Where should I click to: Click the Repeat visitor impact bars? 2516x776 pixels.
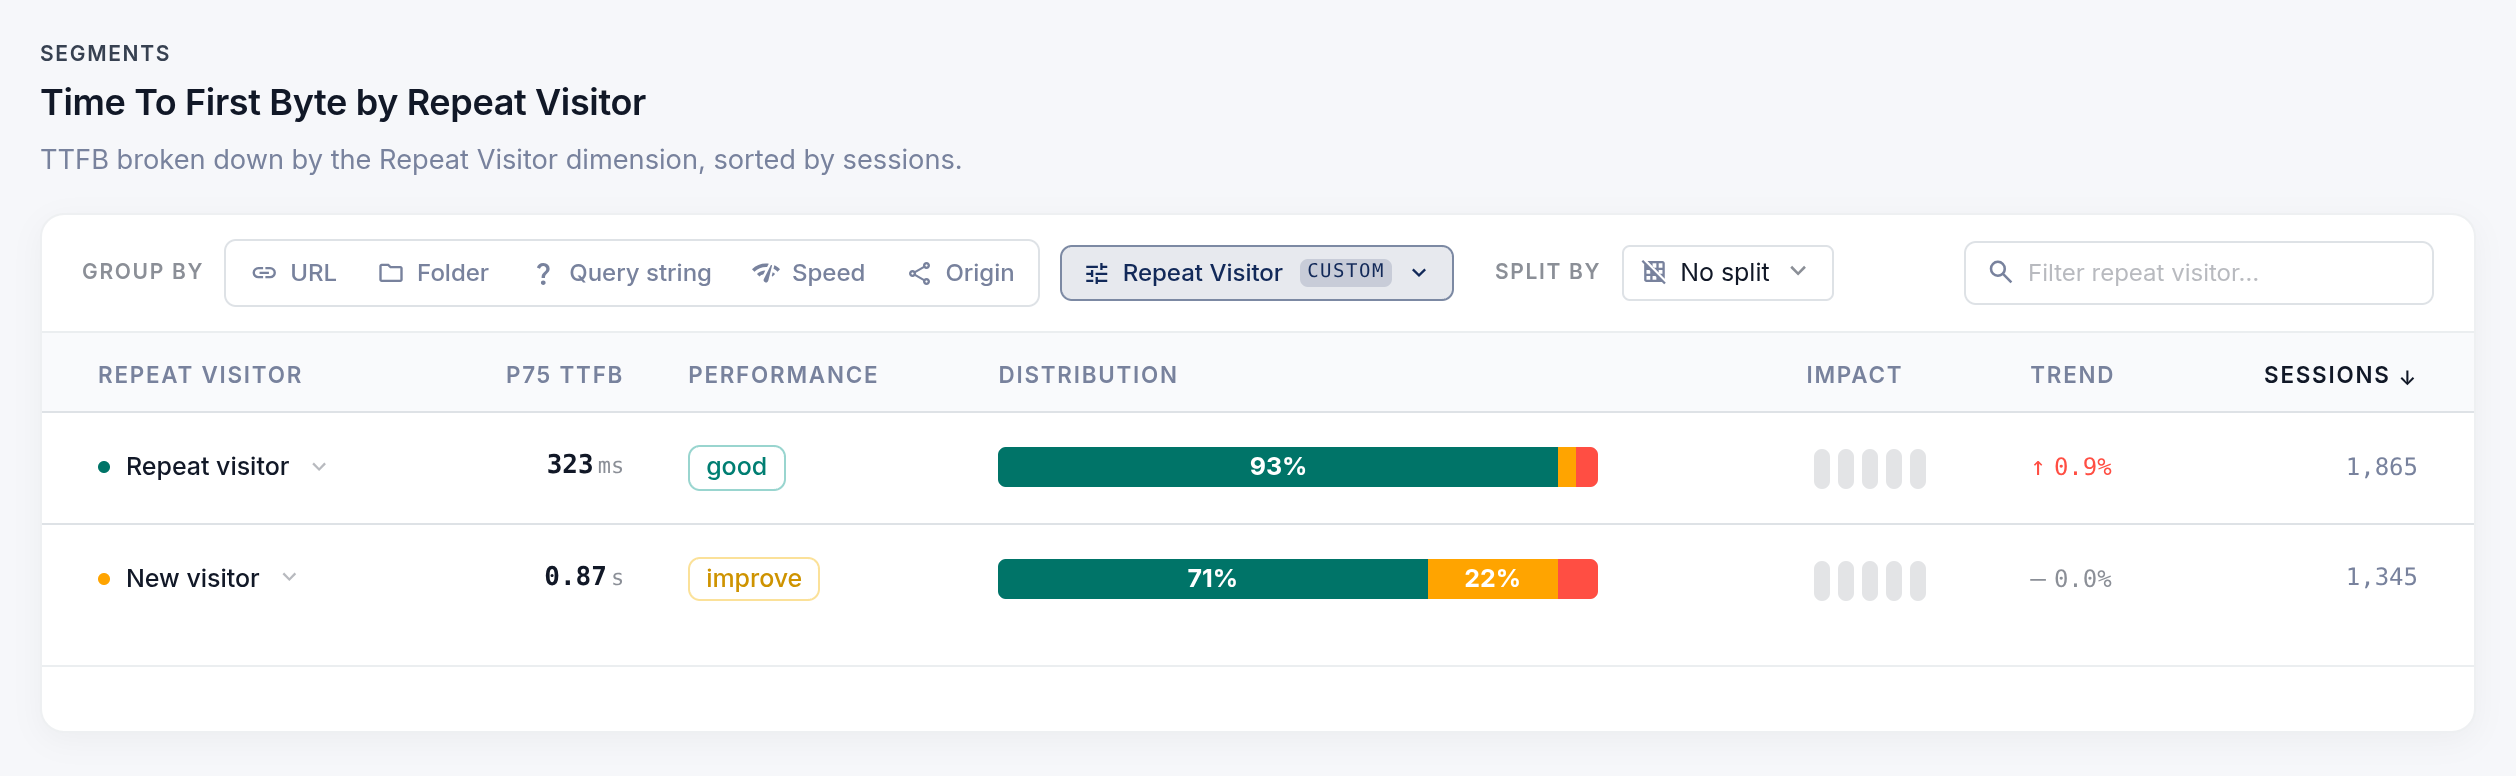coord(1870,468)
